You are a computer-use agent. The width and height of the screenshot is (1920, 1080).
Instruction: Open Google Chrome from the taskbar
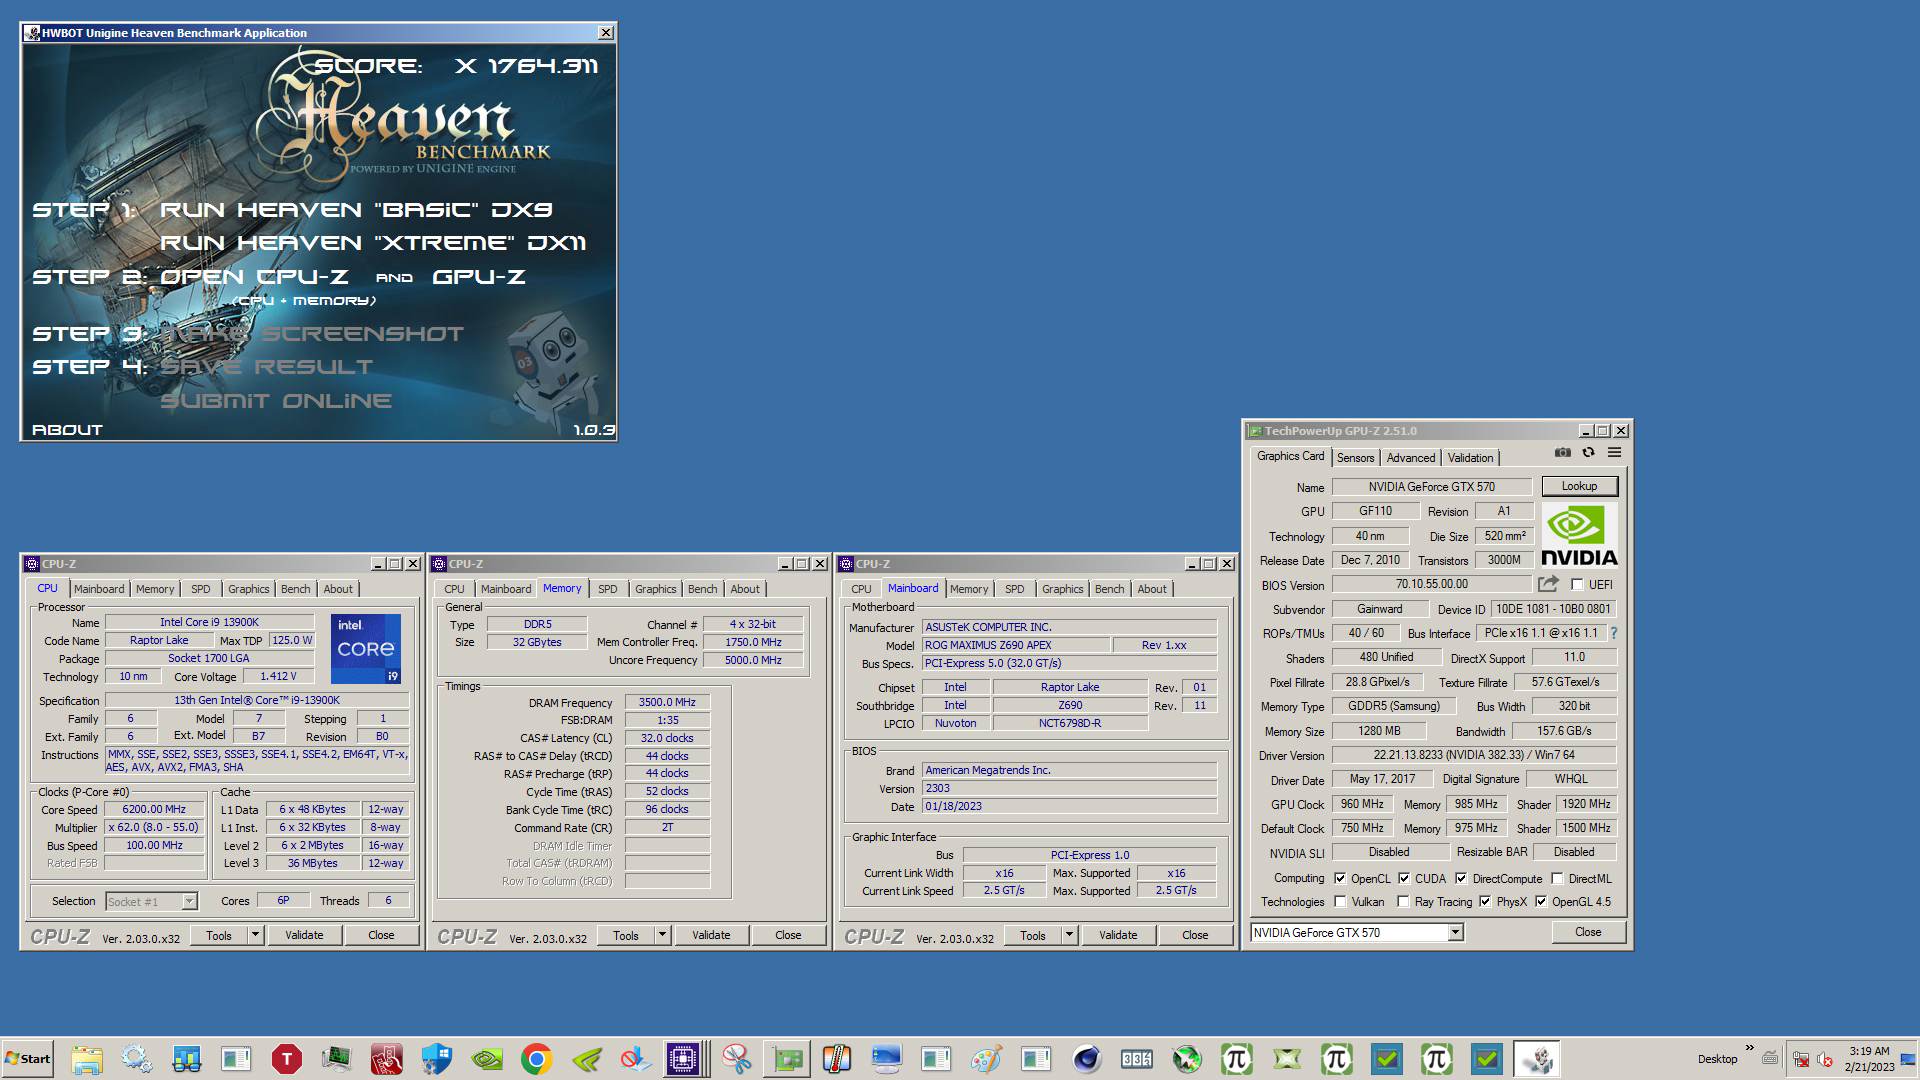[537, 1059]
